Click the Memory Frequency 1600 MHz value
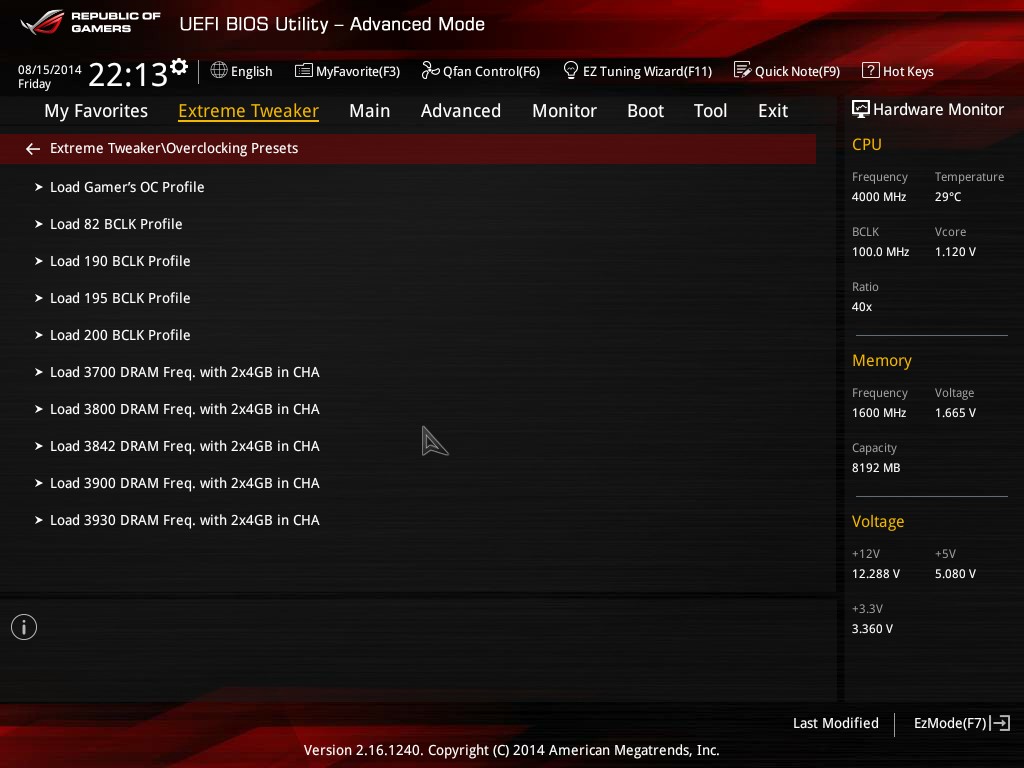The height and width of the screenshot is (768, 1024). click(879, 413)
